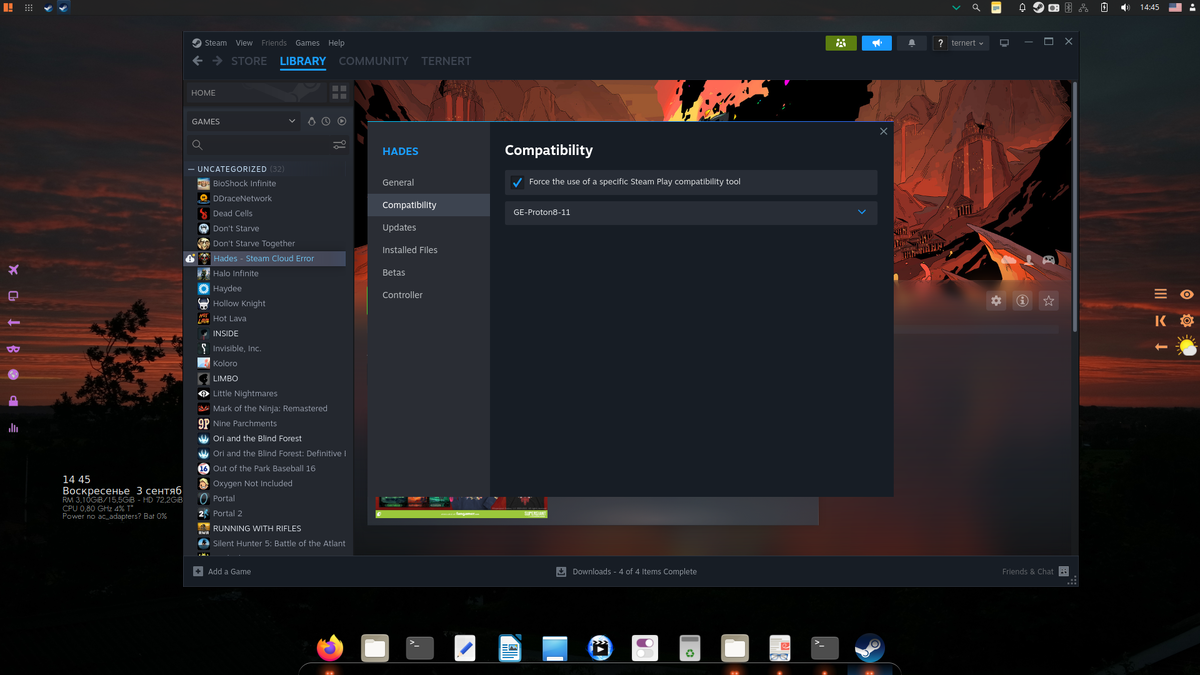Toggle the ready-to-play filter icon
Image resolution: width=1200 pixels, height=675 pixels.
341,121
